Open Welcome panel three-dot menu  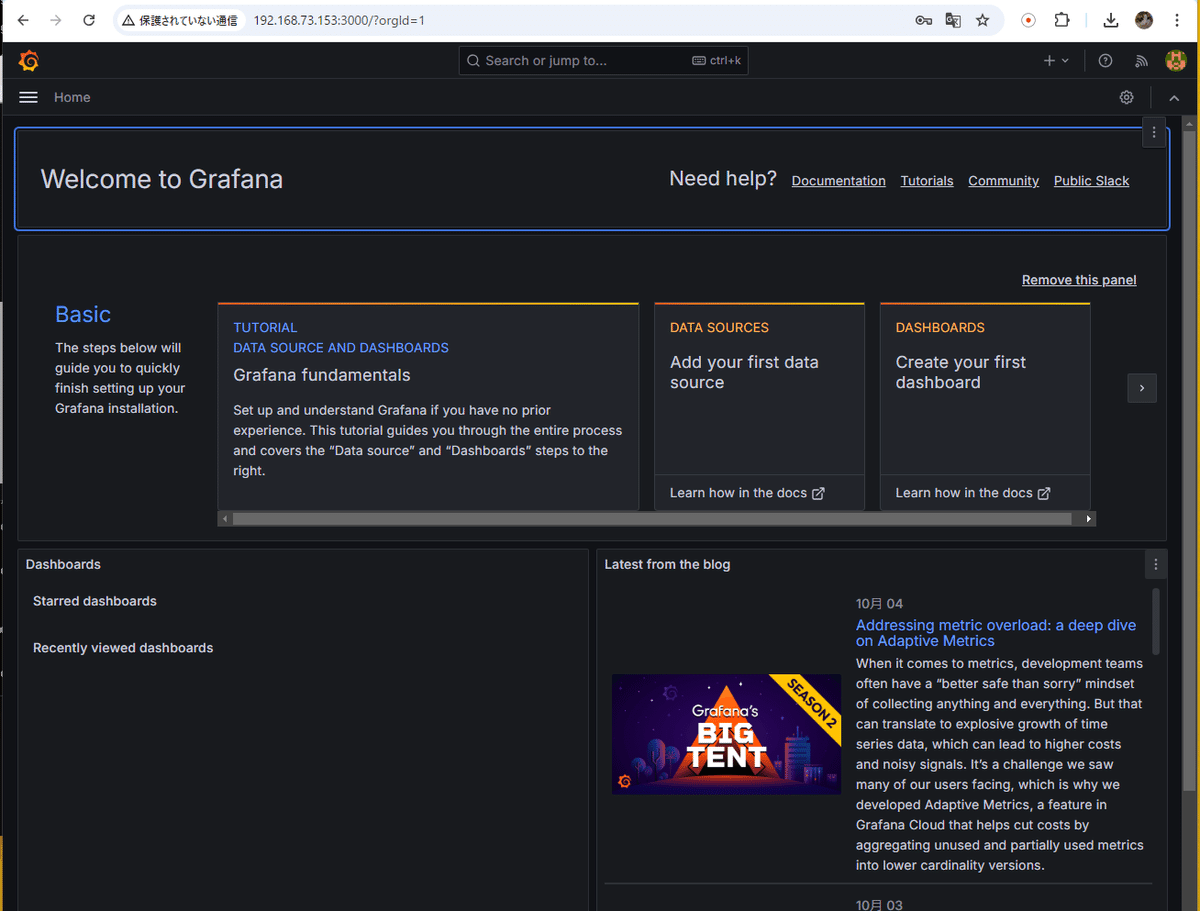pyautogui.click(x=1154, y=132)
